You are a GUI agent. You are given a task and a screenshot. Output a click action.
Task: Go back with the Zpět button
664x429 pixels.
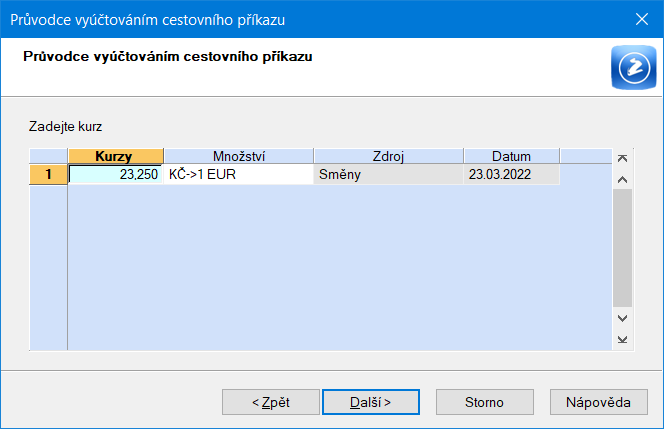(271, 402)
